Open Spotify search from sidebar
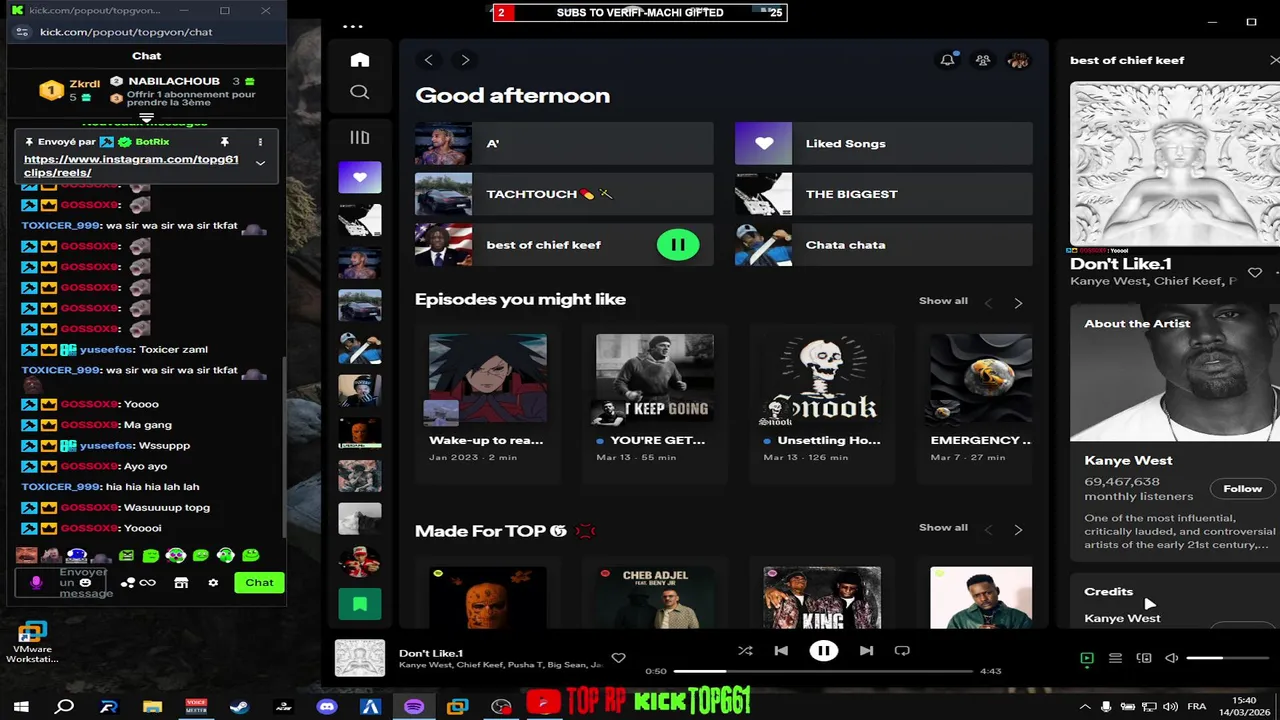The height and width of the screenshot is (720, 1280). click(x=360, y=92)
